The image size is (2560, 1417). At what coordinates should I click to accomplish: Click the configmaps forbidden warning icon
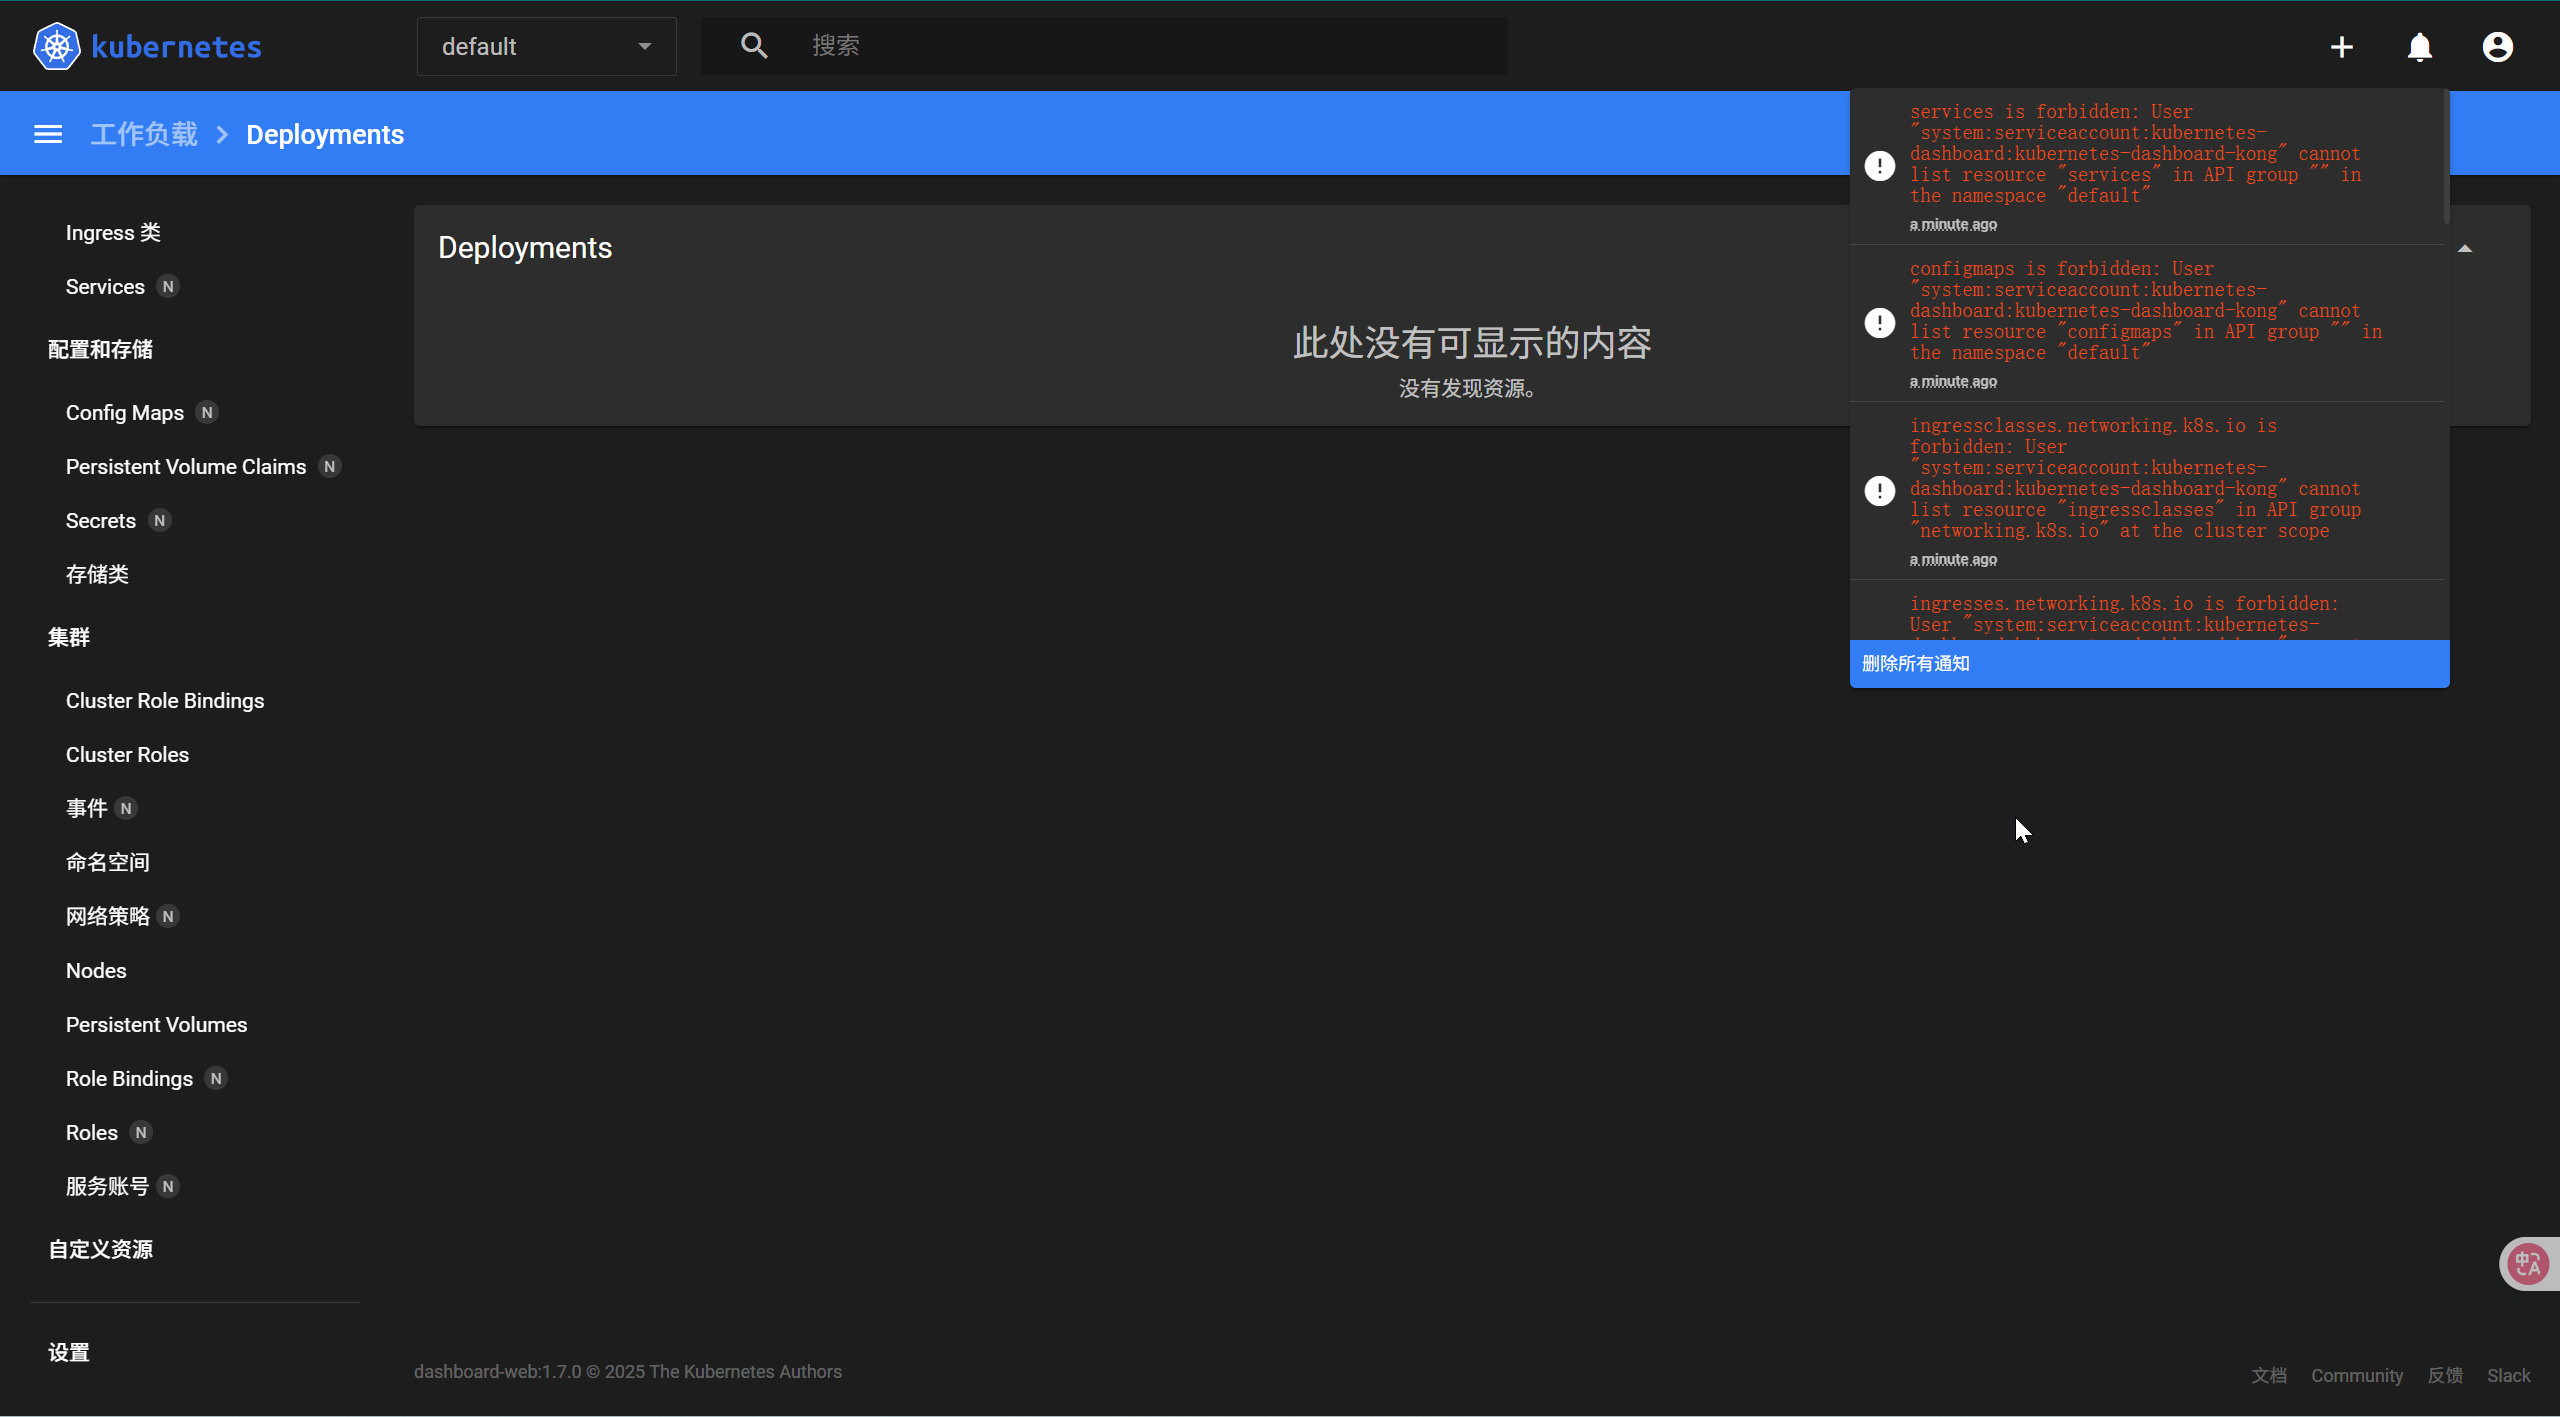pyautogui.click(x=1880, y=322)
